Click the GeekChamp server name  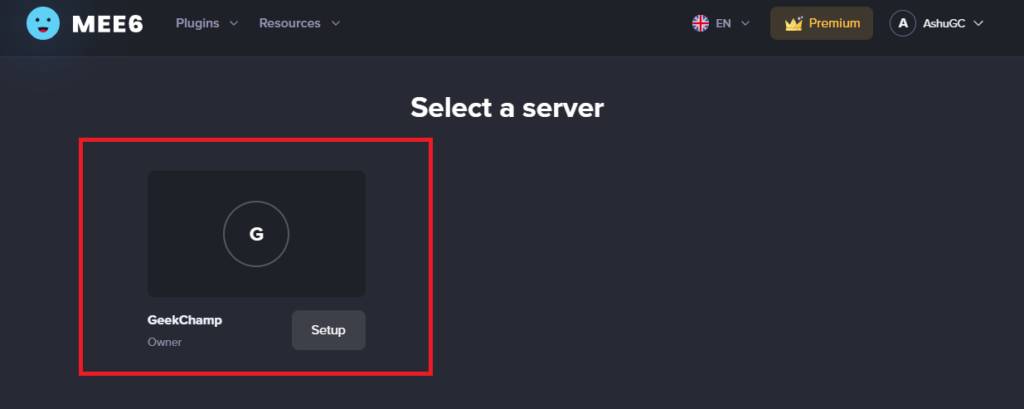pos(184,322)
